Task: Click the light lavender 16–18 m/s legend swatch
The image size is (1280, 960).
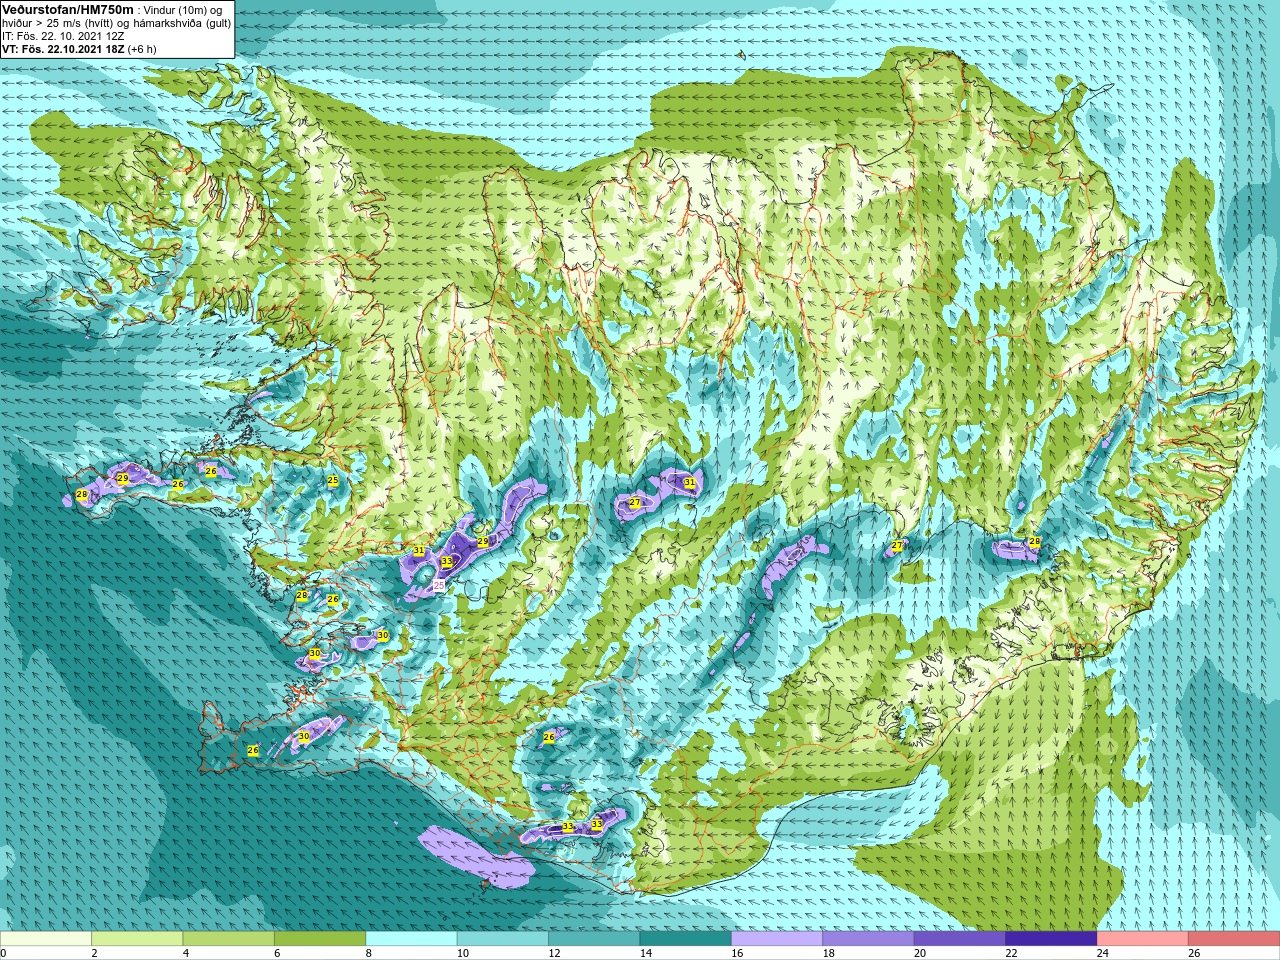Action: point(778,939)
